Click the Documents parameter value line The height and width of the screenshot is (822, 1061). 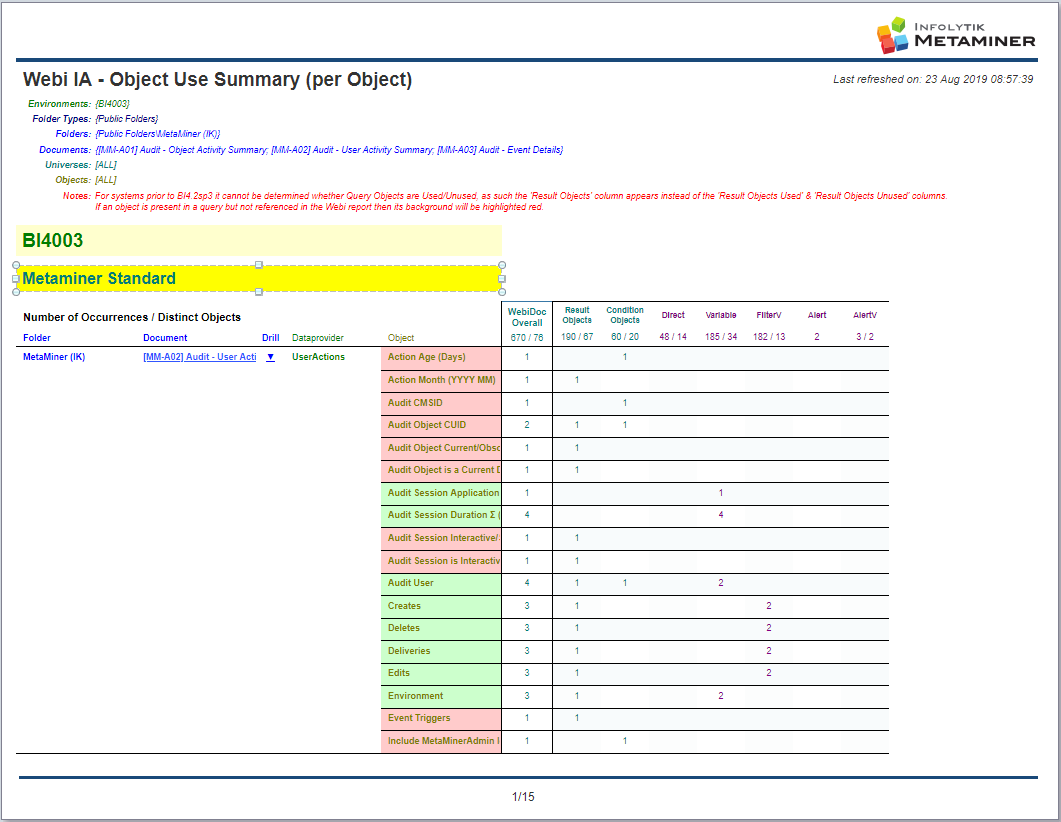[x=329, y=150]
